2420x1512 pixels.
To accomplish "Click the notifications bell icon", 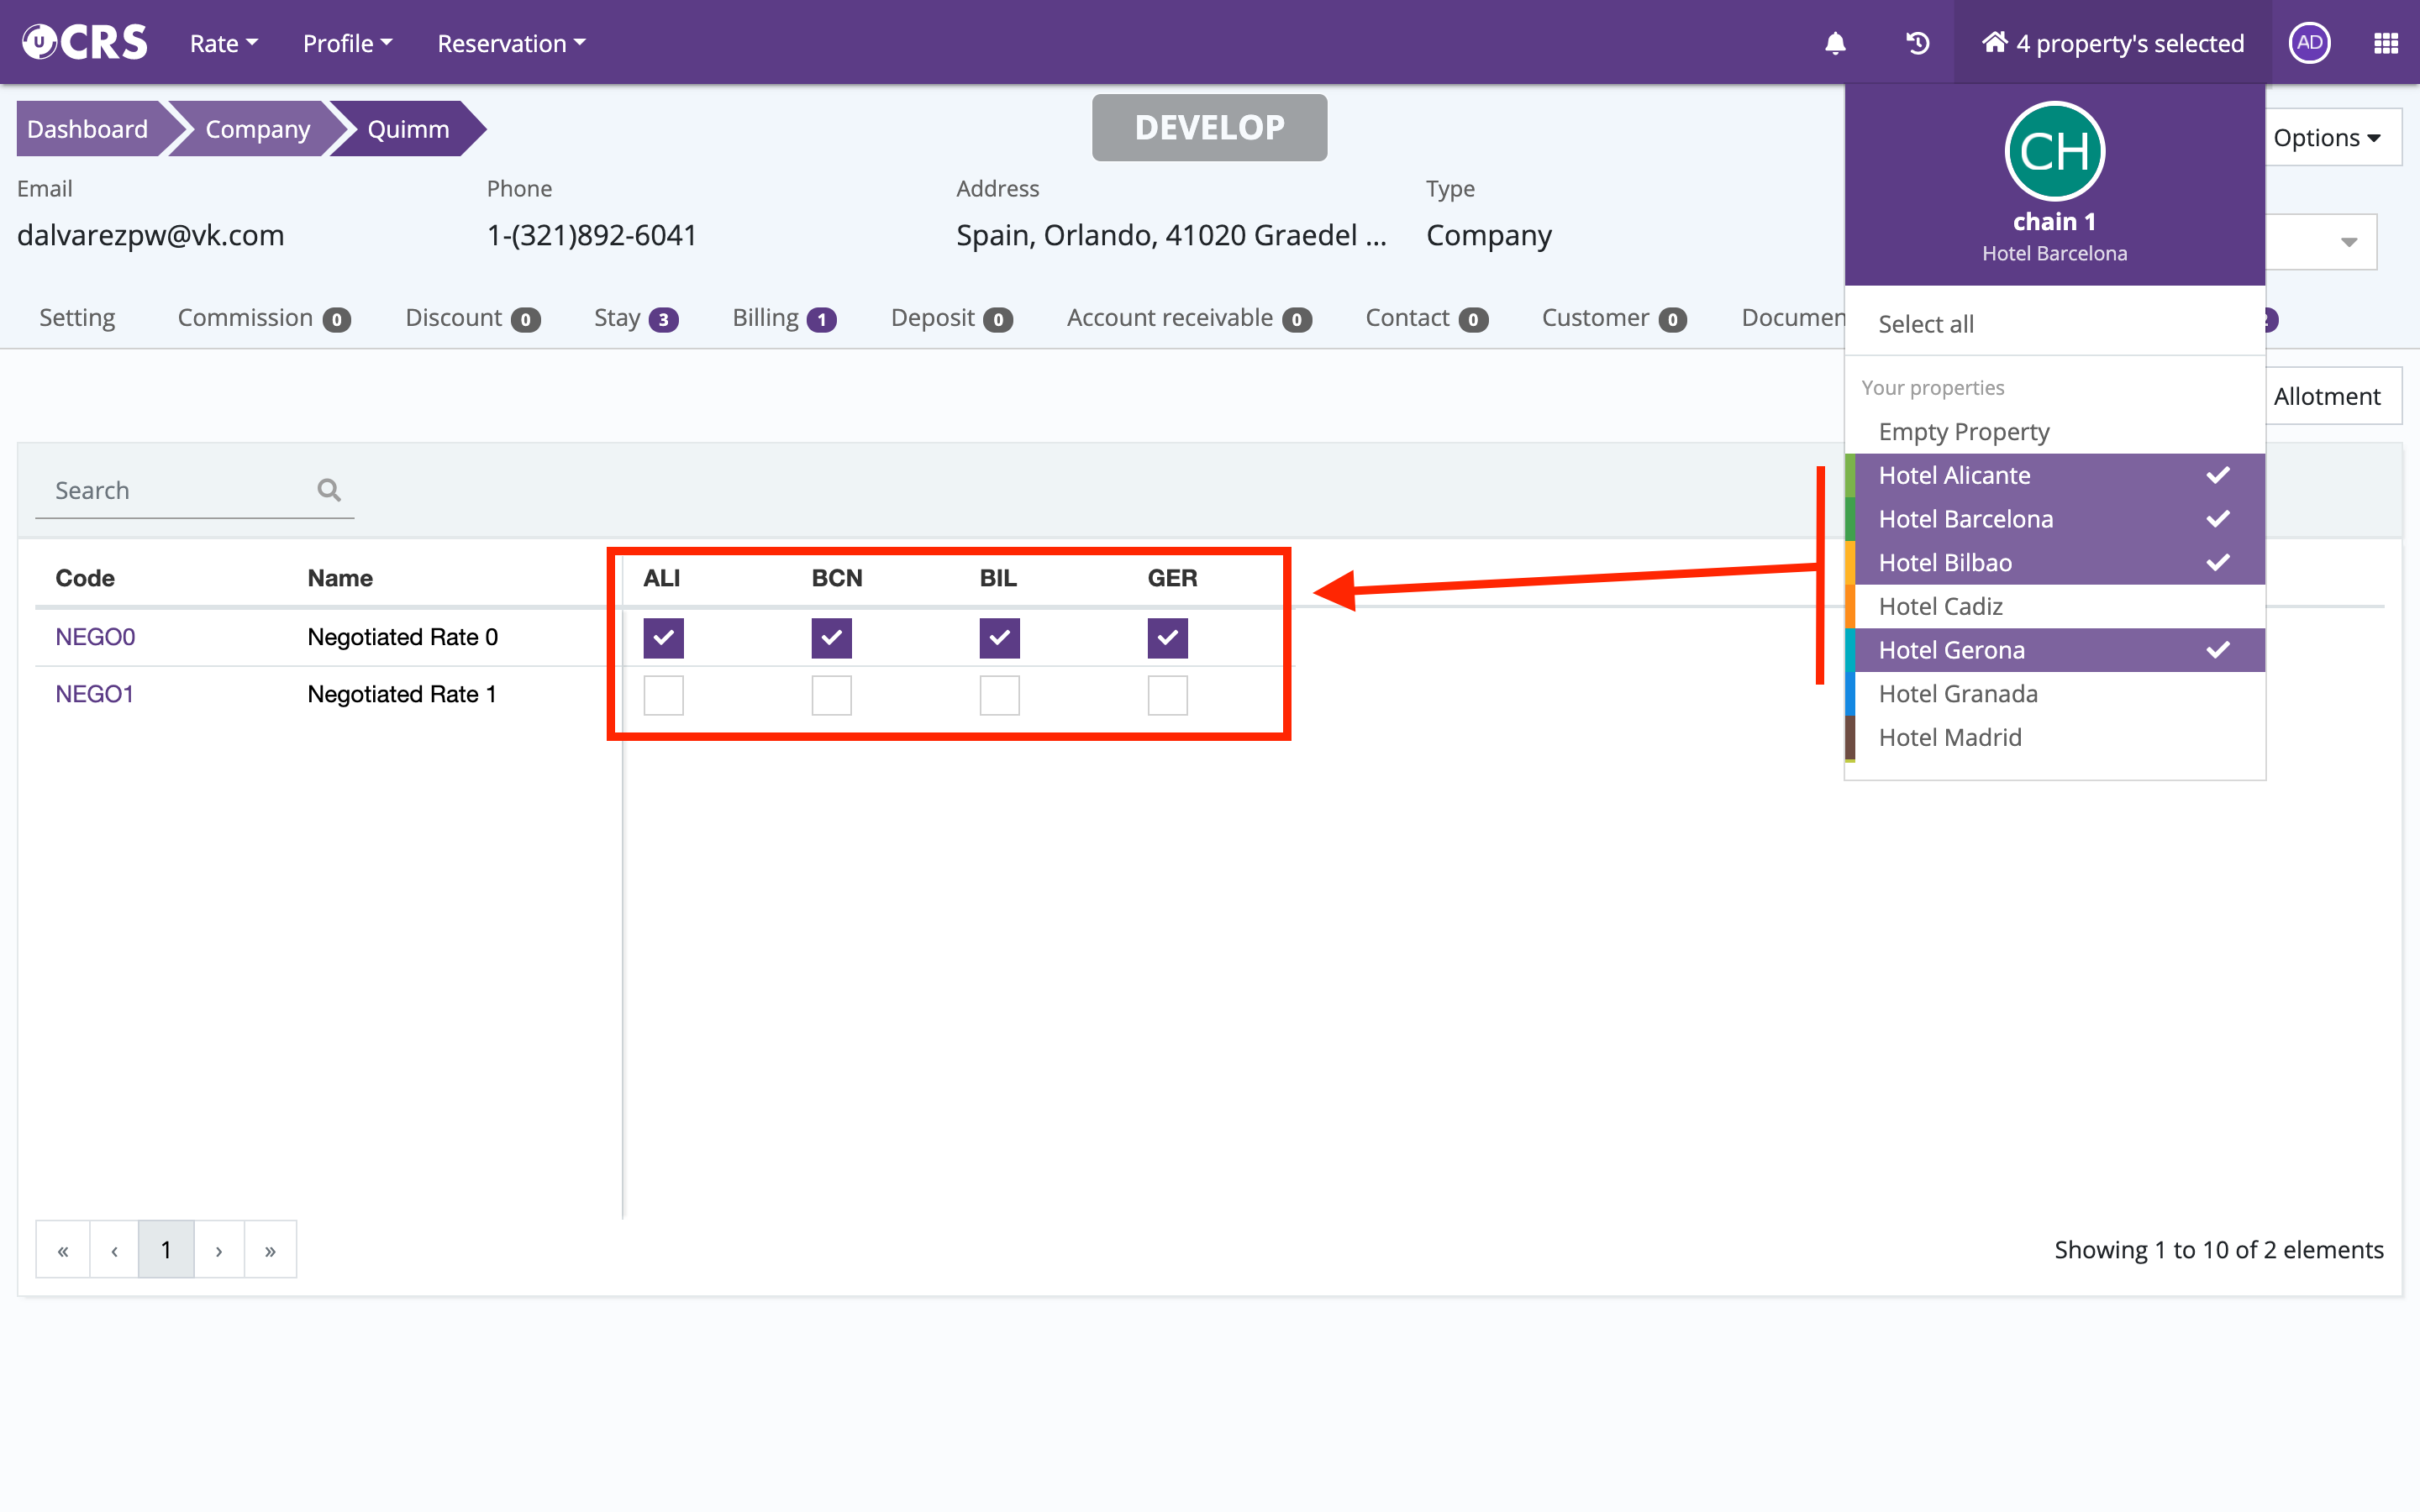I will (1835, 43).
